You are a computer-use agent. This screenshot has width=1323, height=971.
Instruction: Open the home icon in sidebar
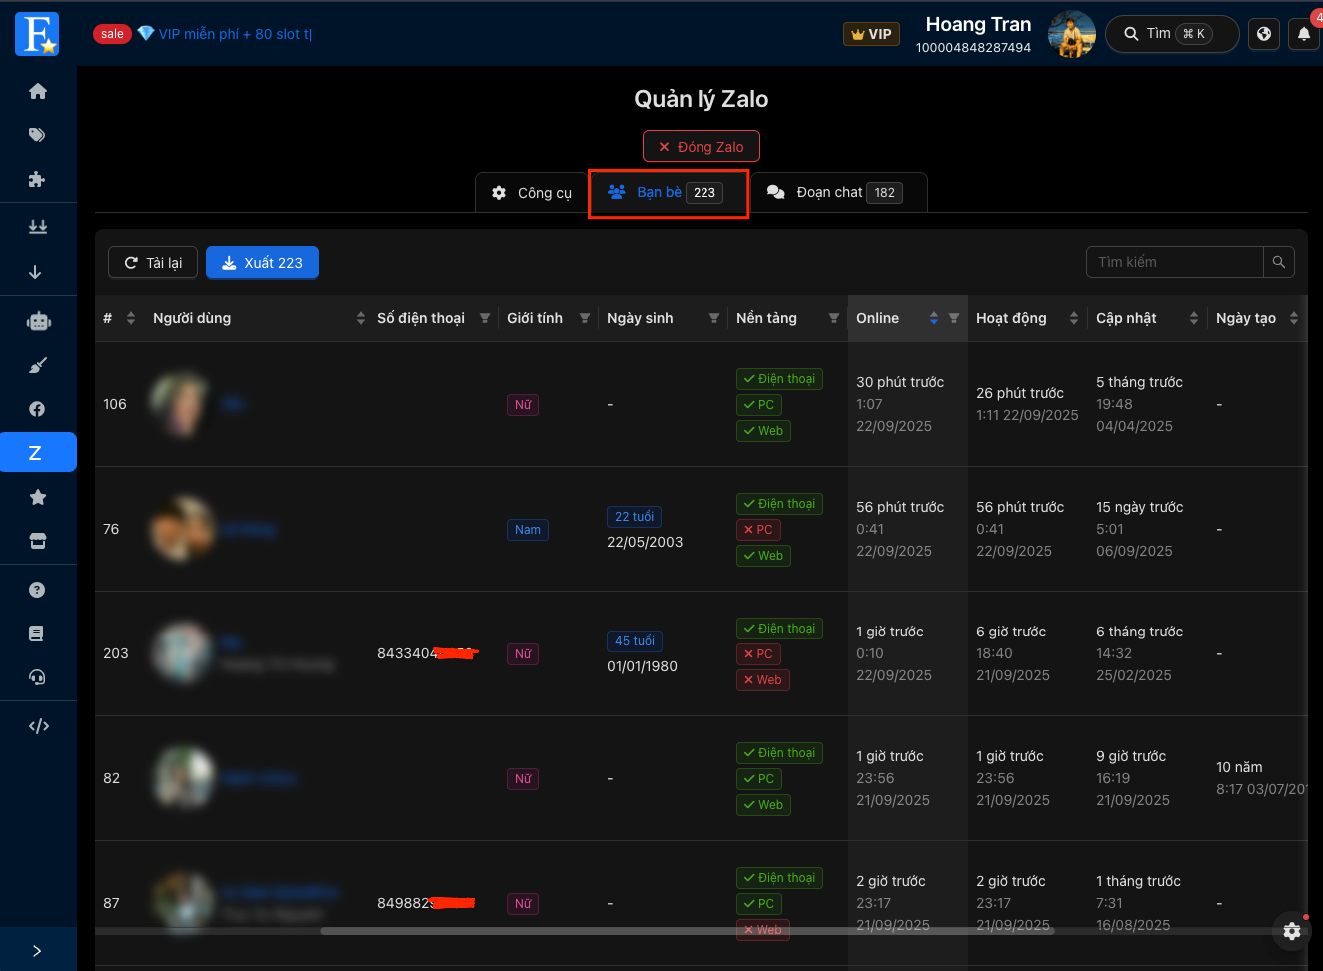pos(38,91)
